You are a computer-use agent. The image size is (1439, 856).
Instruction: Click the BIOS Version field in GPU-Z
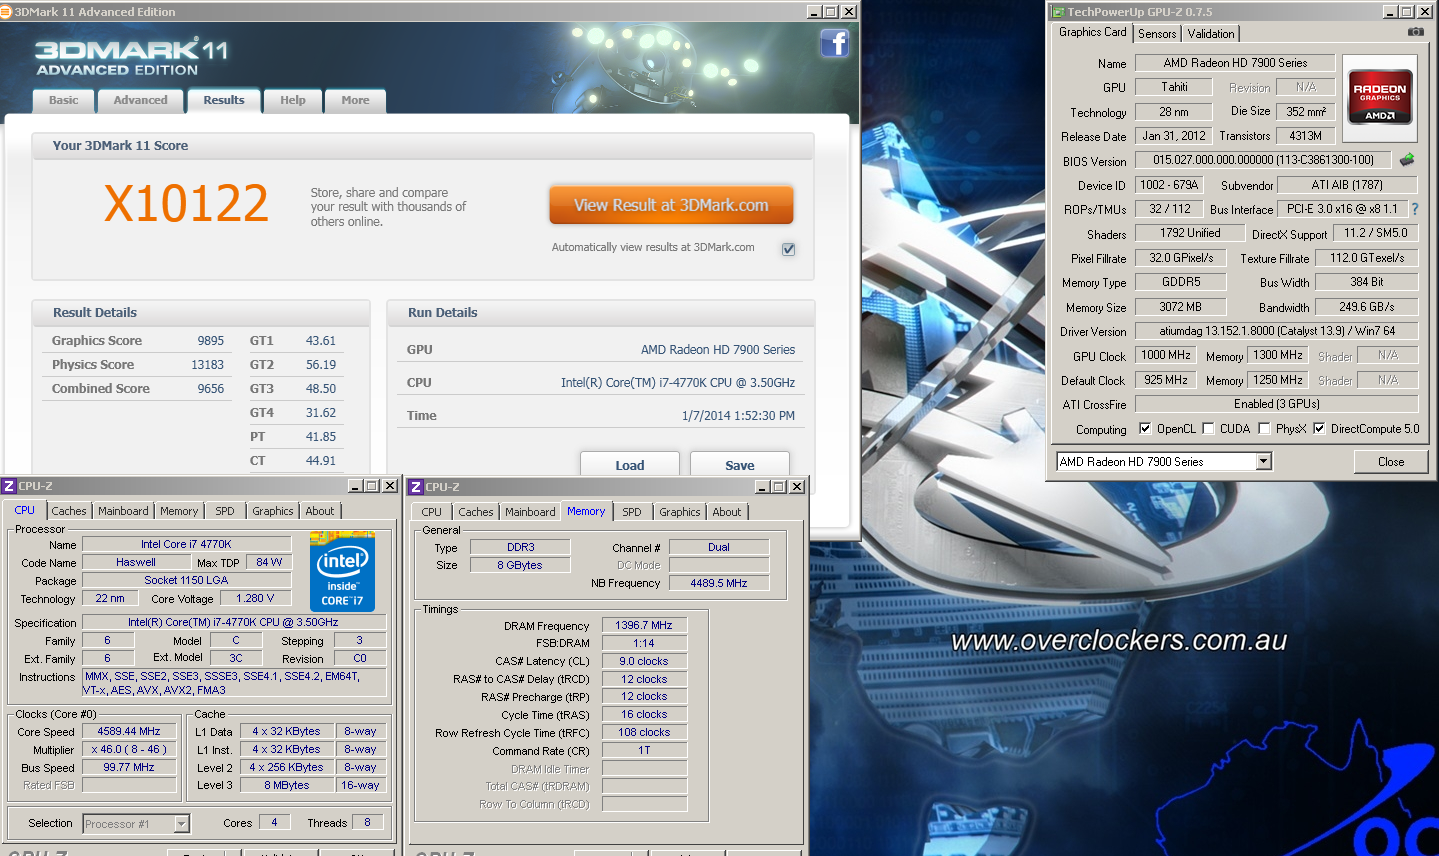click(1263, 160)
